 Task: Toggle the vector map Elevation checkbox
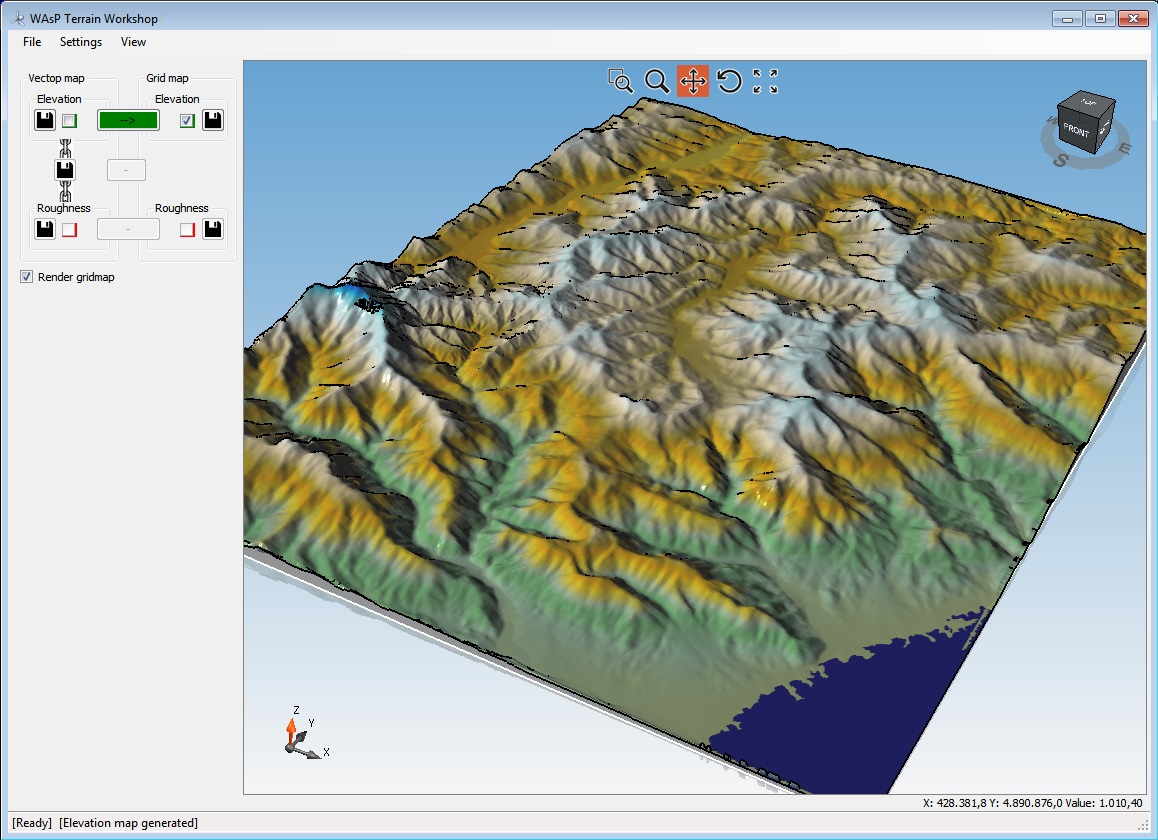69,120
